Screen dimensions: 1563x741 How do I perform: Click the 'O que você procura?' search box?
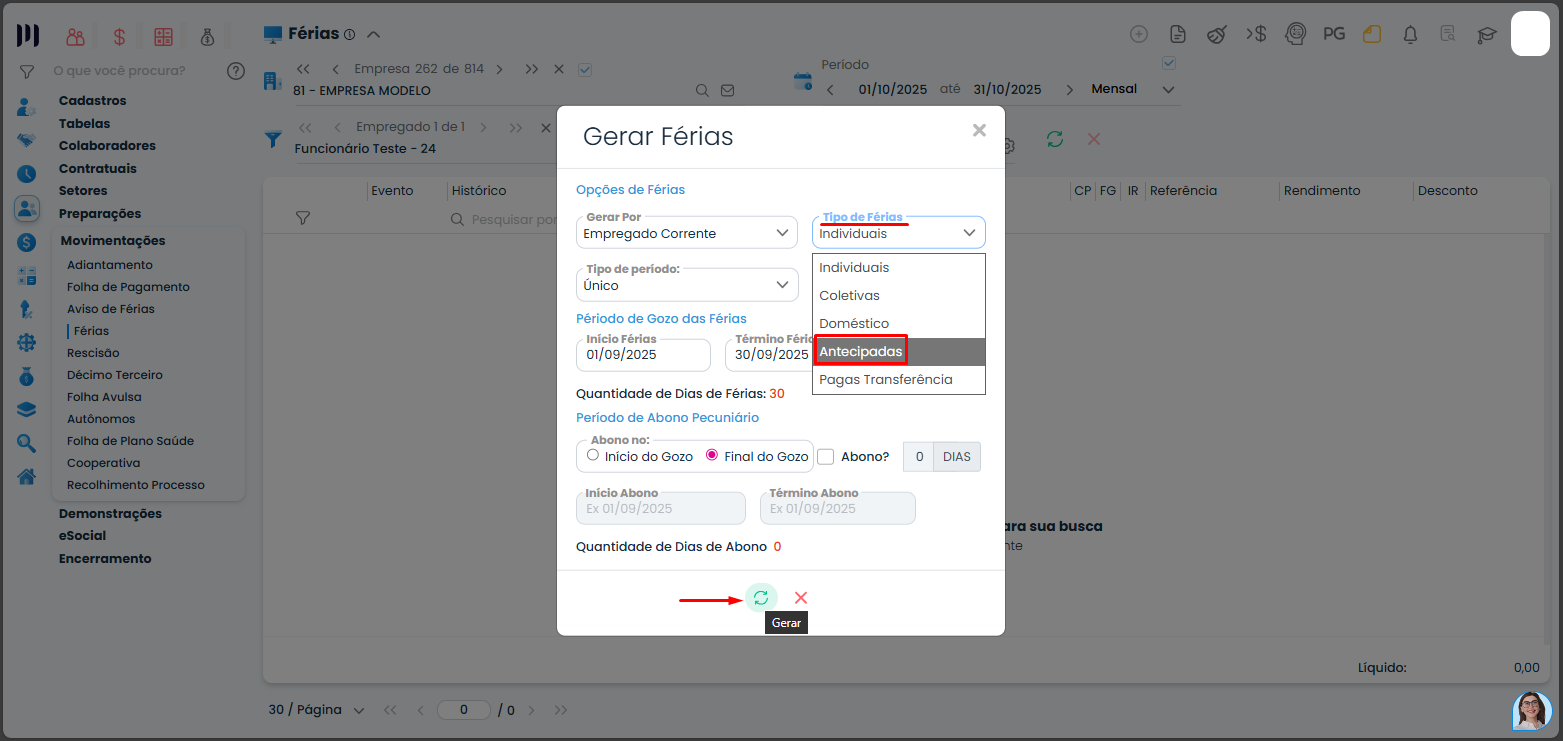tap(119, 71)
